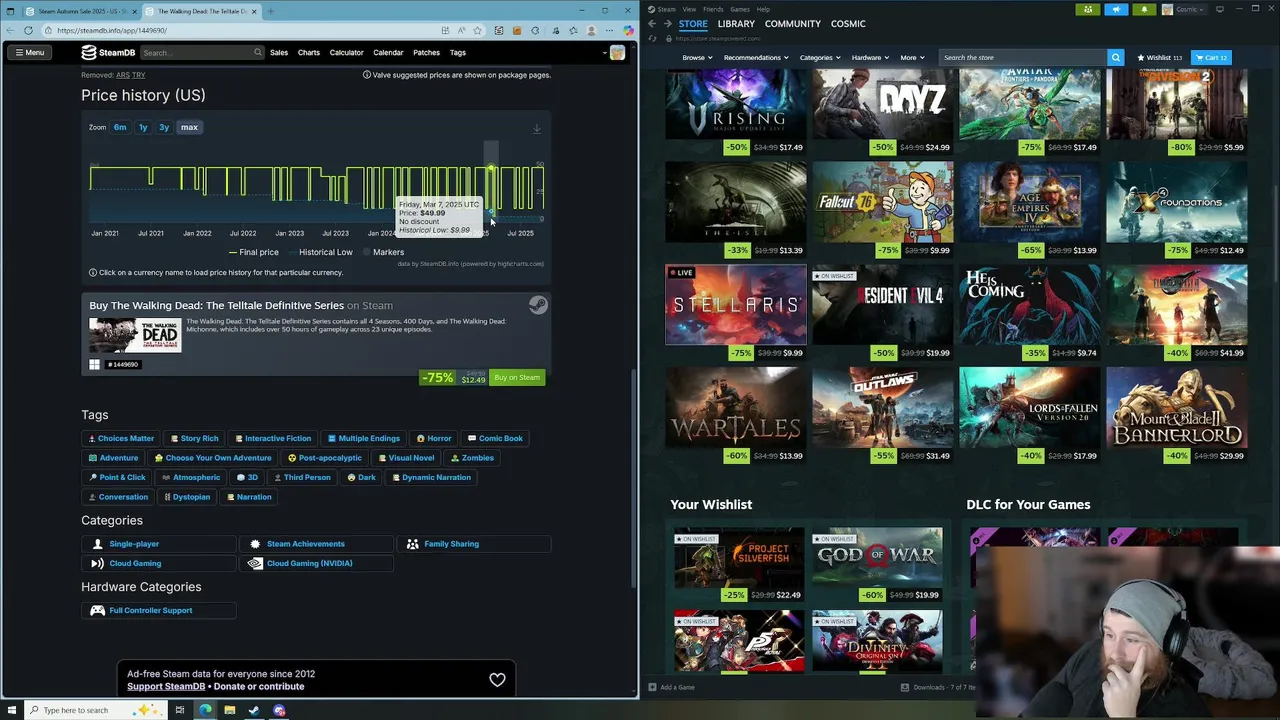Click Steam logo icon in buy widget
Screen dimensions: 1280x720
(538, 305)
